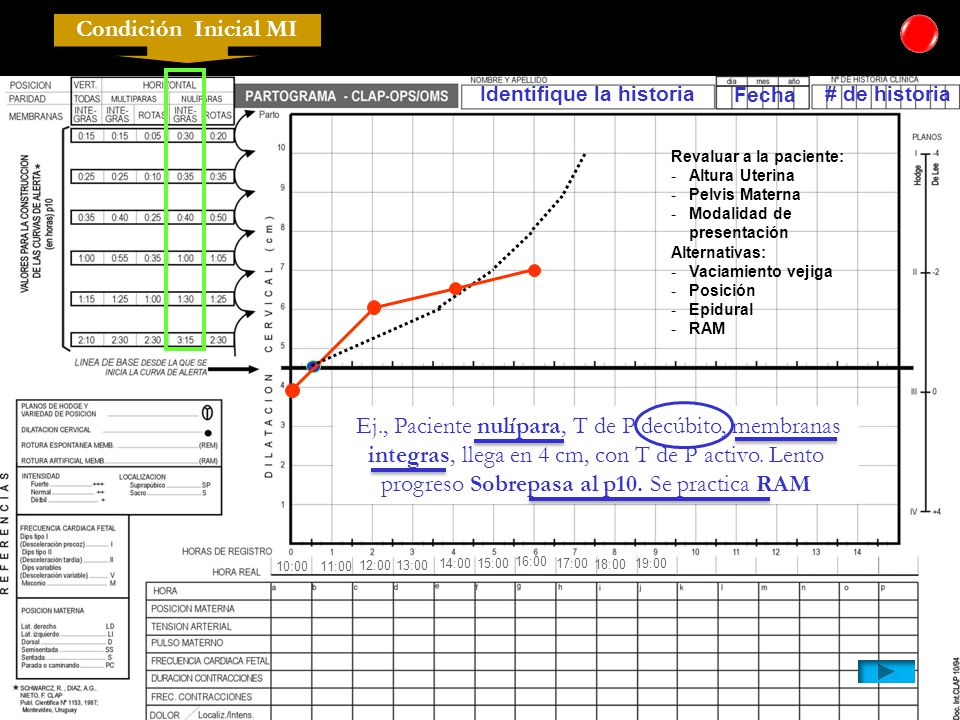The width and height of the screenshot is (960, 720).
Task: Click the 'Revaluar a la paciente:' heading
Action: (x=757, y=156)
